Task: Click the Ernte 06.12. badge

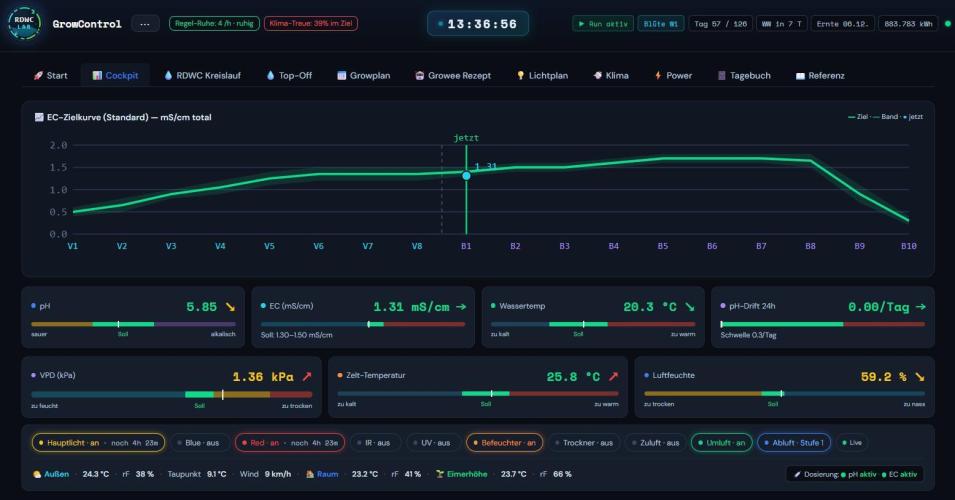Action: pos(843,24)
